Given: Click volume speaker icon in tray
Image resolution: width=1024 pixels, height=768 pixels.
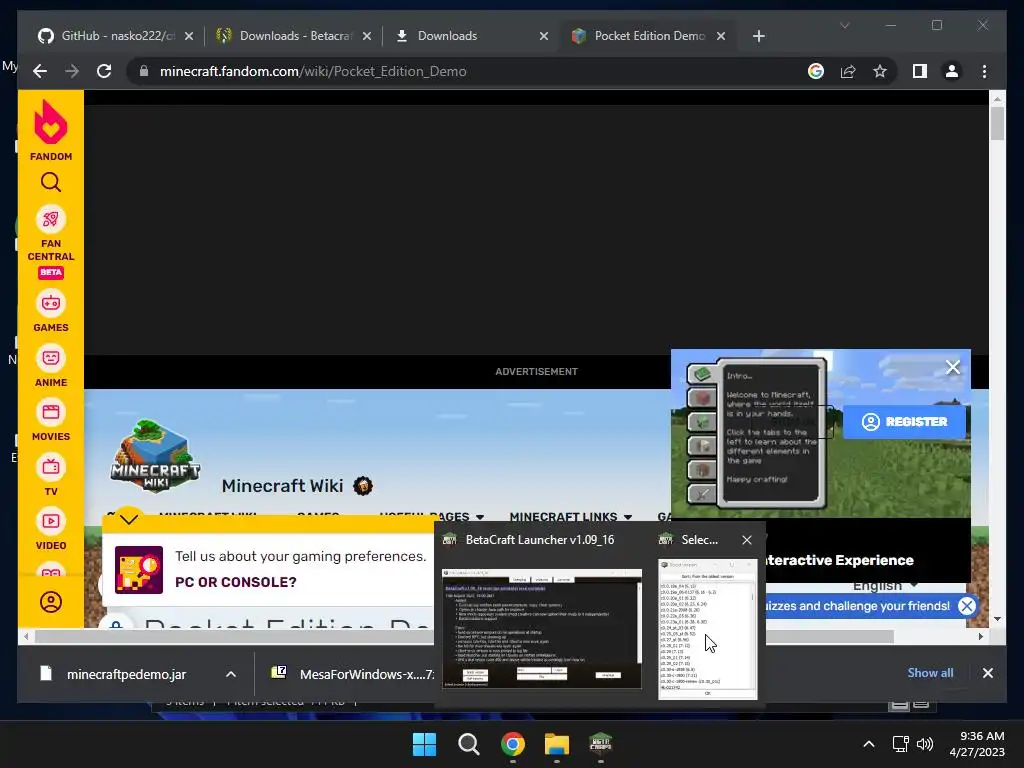Looking at the screenshot, I should coord(925,744).
